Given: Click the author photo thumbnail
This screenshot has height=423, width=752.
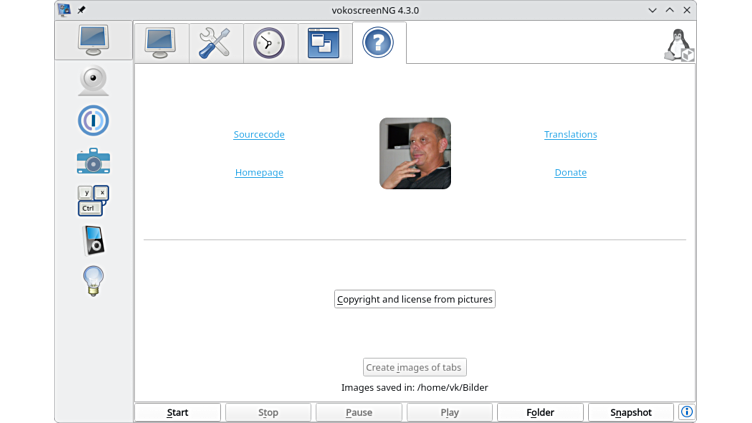Looking at the screenshot, I should click(415, 153).
